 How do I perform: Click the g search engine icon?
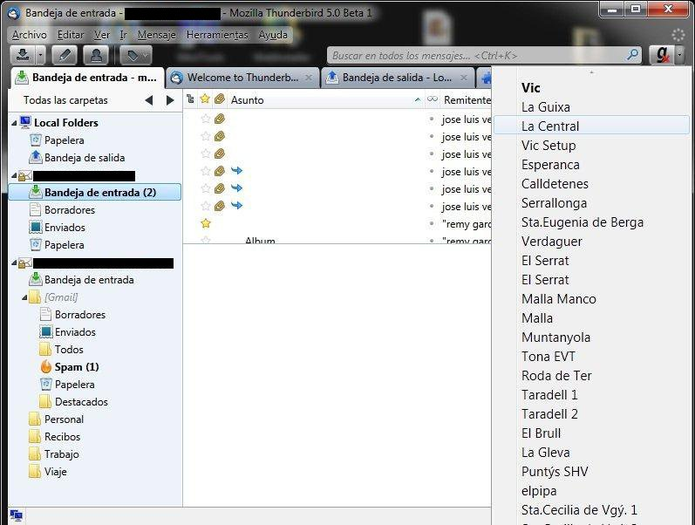coord(662,55)
